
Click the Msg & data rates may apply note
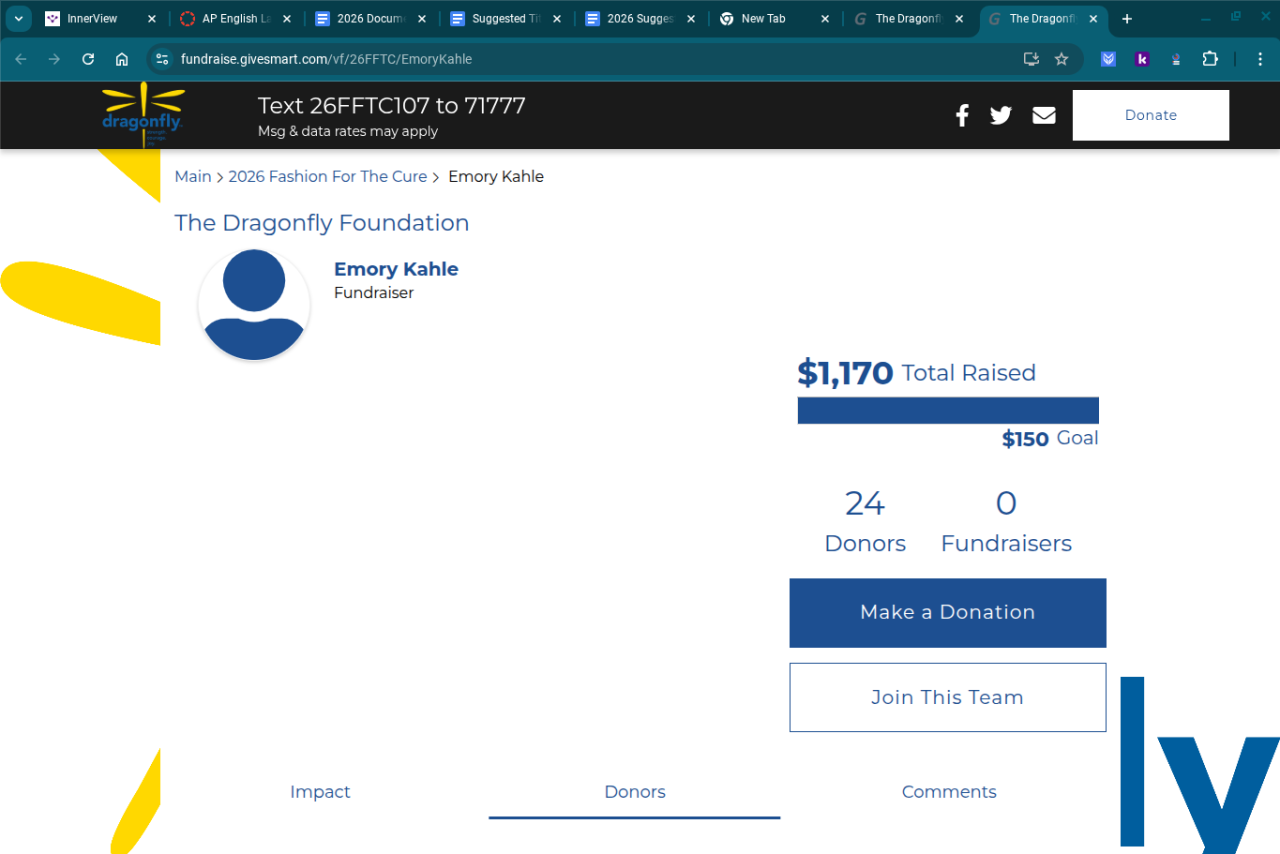pyautogui.click(x=348, y=132)
